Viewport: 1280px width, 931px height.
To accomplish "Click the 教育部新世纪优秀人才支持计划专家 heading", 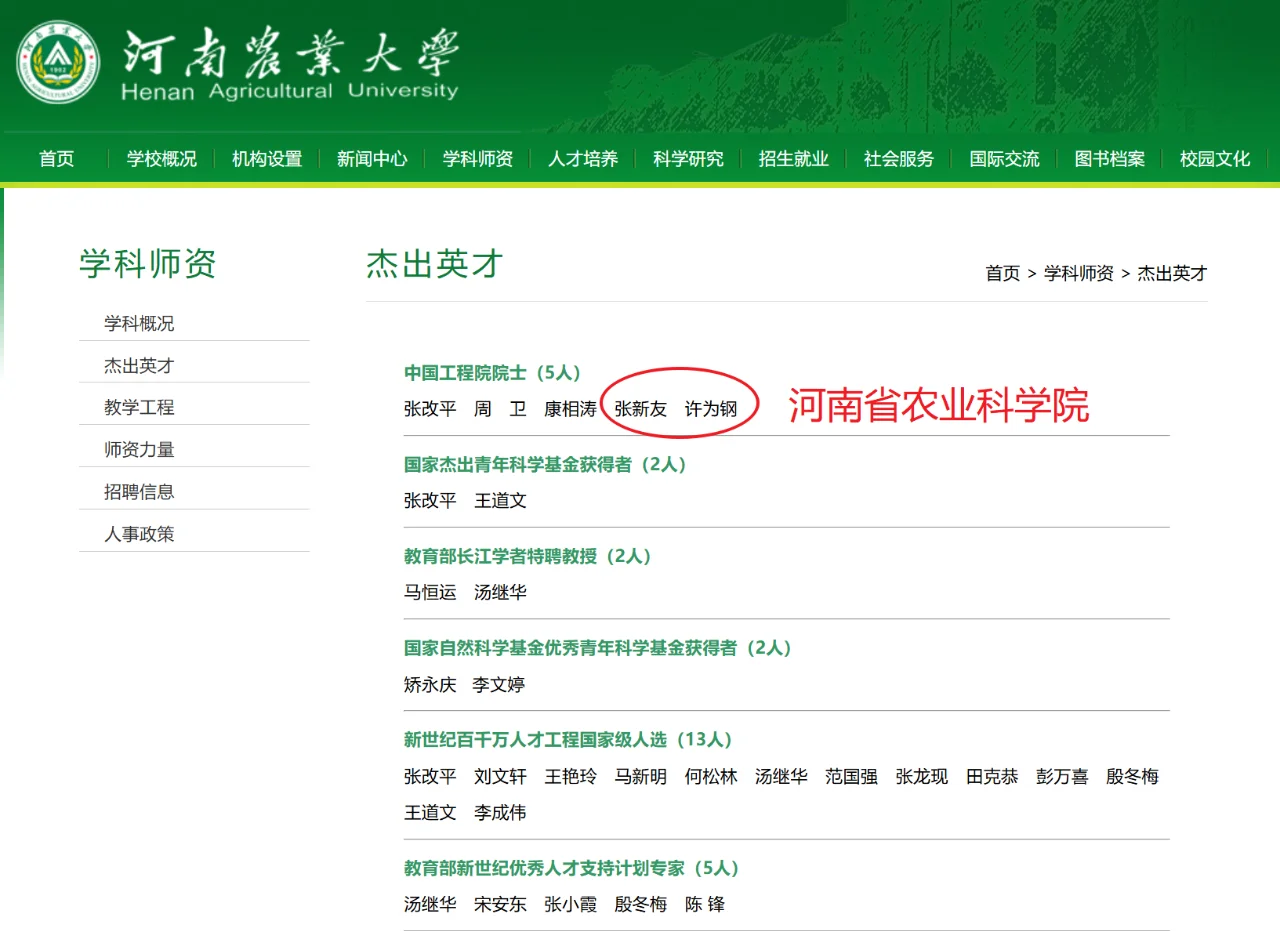I will 572,869.
